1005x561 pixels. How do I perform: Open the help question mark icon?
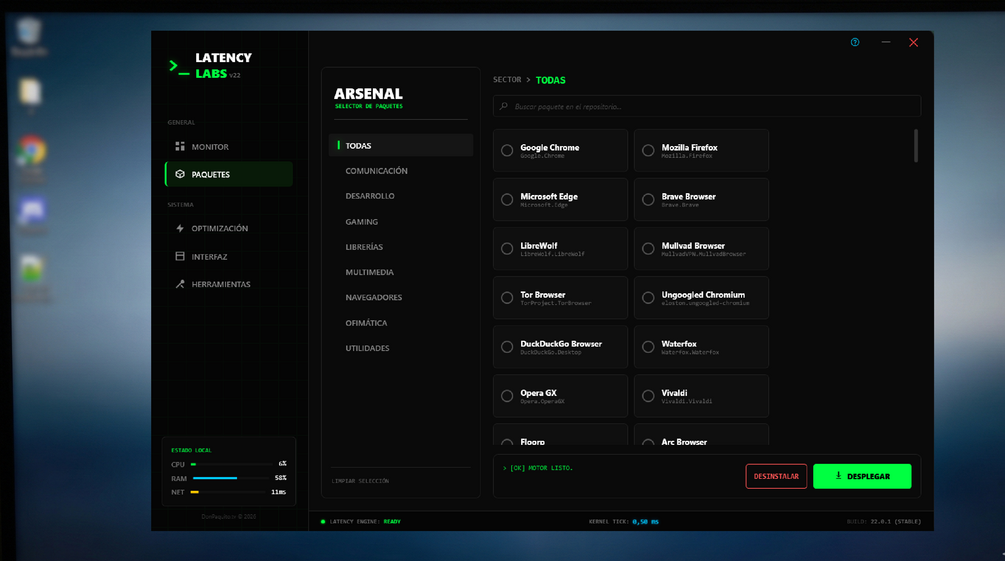(x=855, y=42)
